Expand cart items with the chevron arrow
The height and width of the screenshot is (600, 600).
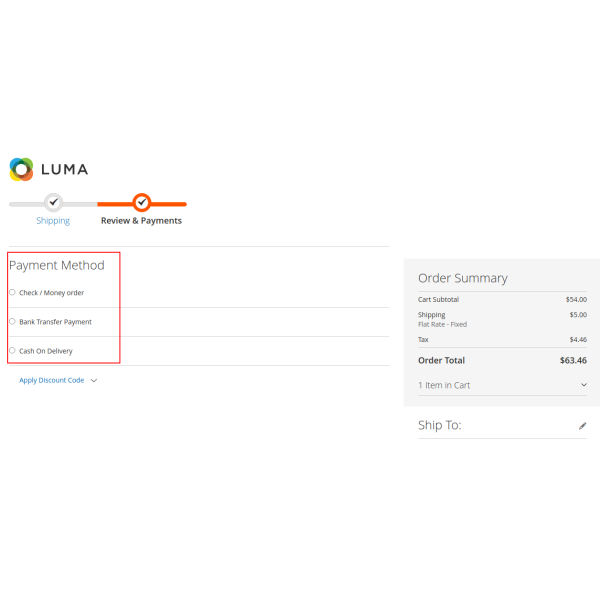click(x=583, y=385)
